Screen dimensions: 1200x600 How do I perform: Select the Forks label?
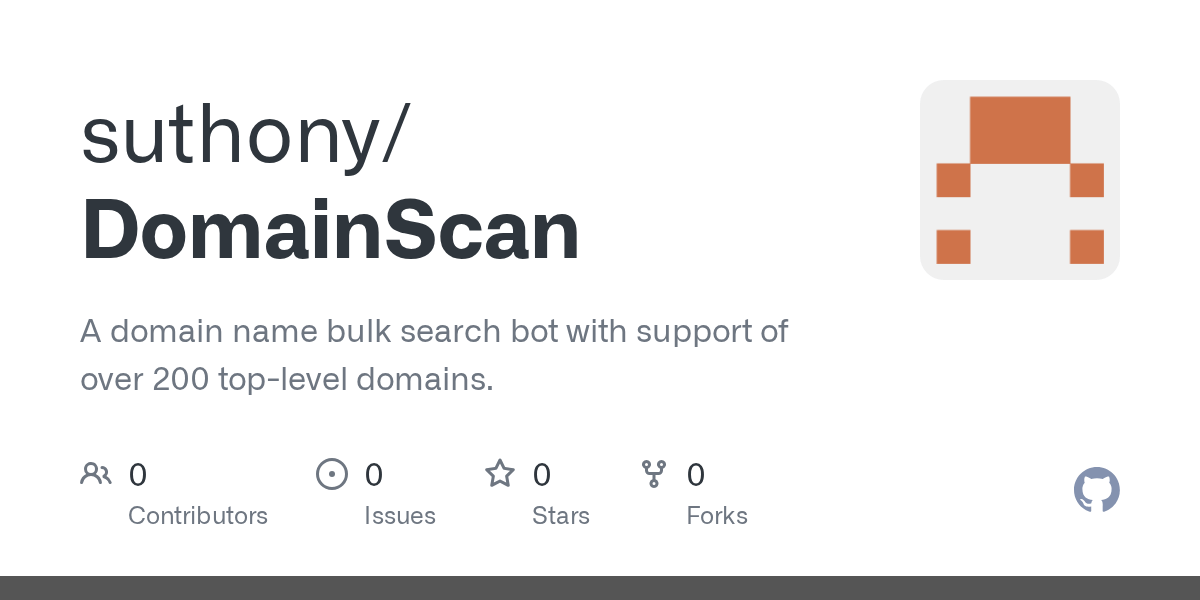click(717, 516)
